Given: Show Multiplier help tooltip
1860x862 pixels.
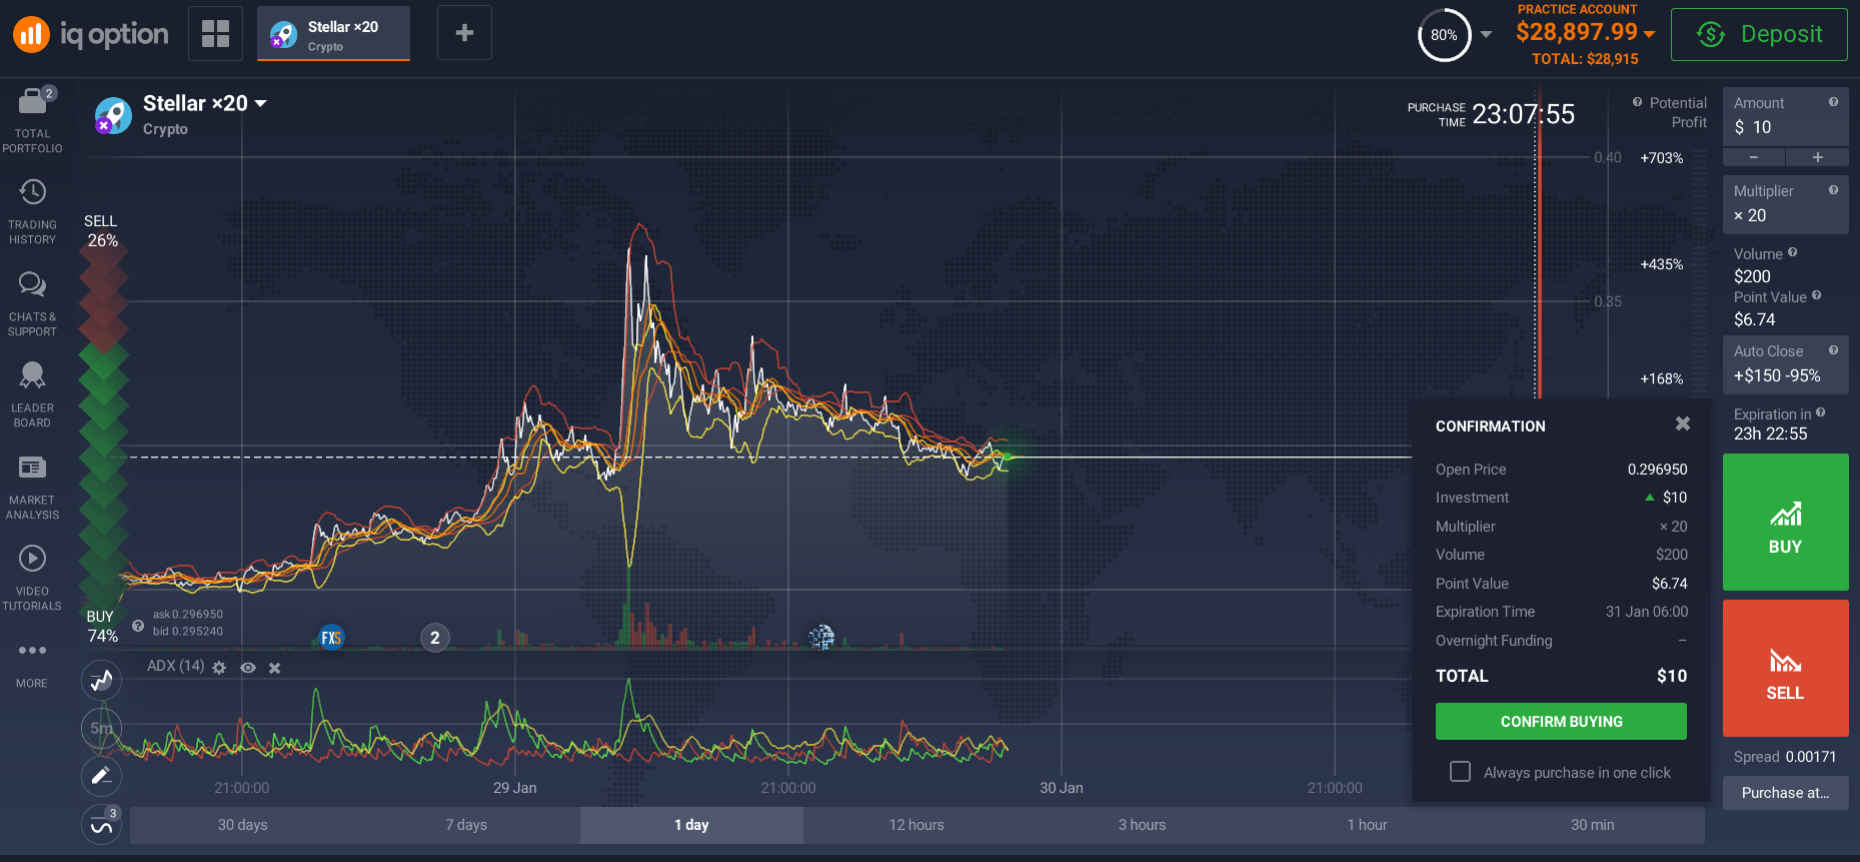Looking at the screenshot, I should click(x=1833, y=190).
